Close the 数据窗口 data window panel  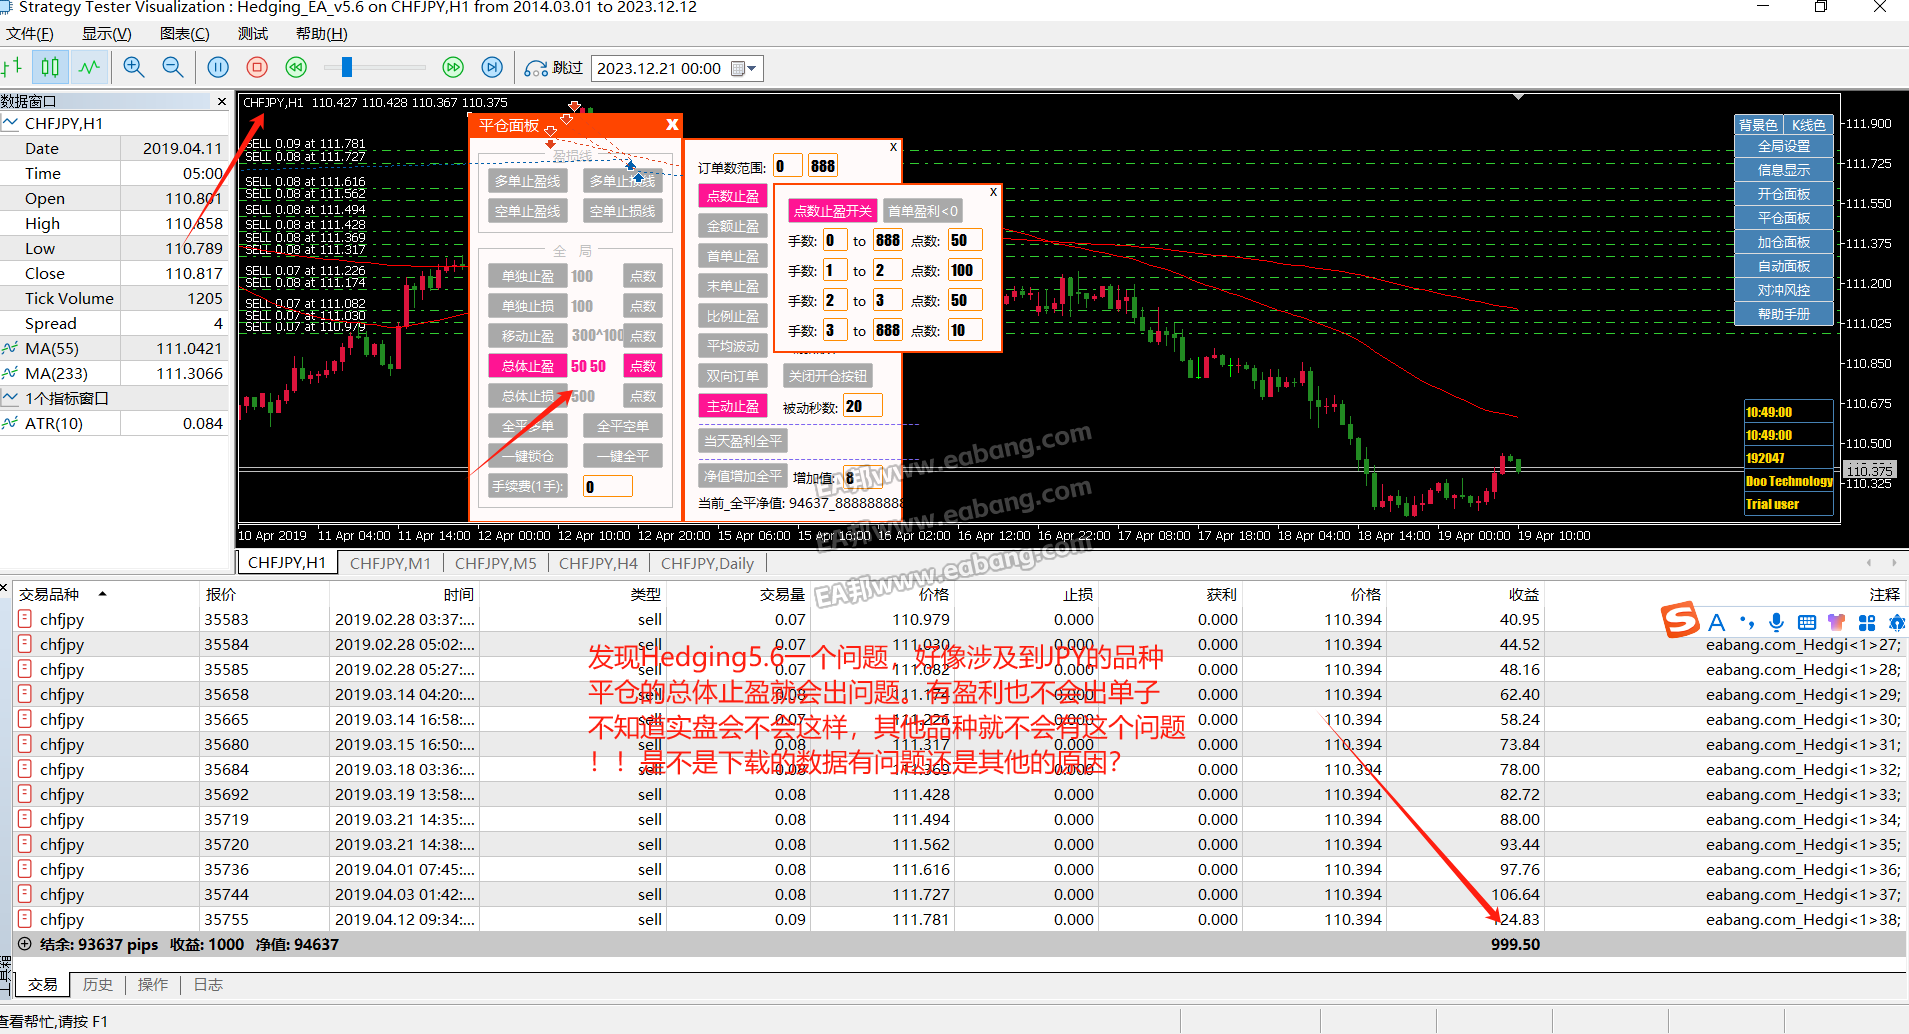pyautogui.click(x=222, y=102)
